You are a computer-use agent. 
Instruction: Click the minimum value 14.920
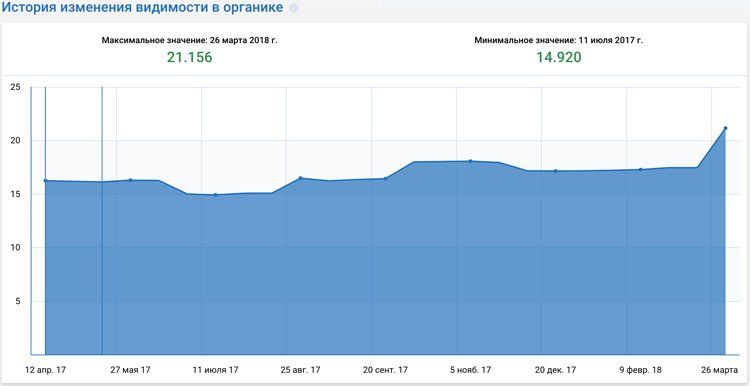tap(559, 58)
